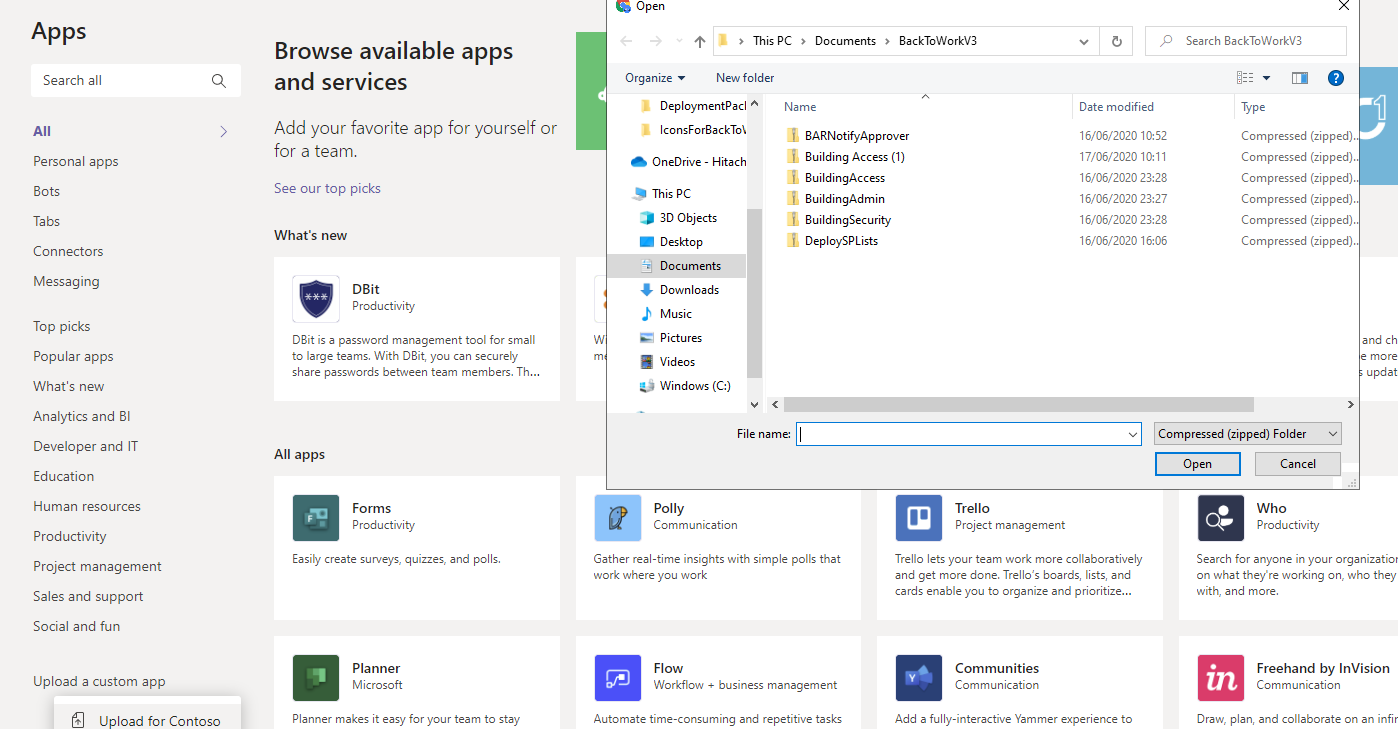Refresh the BackToWorkV3 folder view
Image resolution: width=1398 pixels, height=729 pixels.
tap(1116, 41)
